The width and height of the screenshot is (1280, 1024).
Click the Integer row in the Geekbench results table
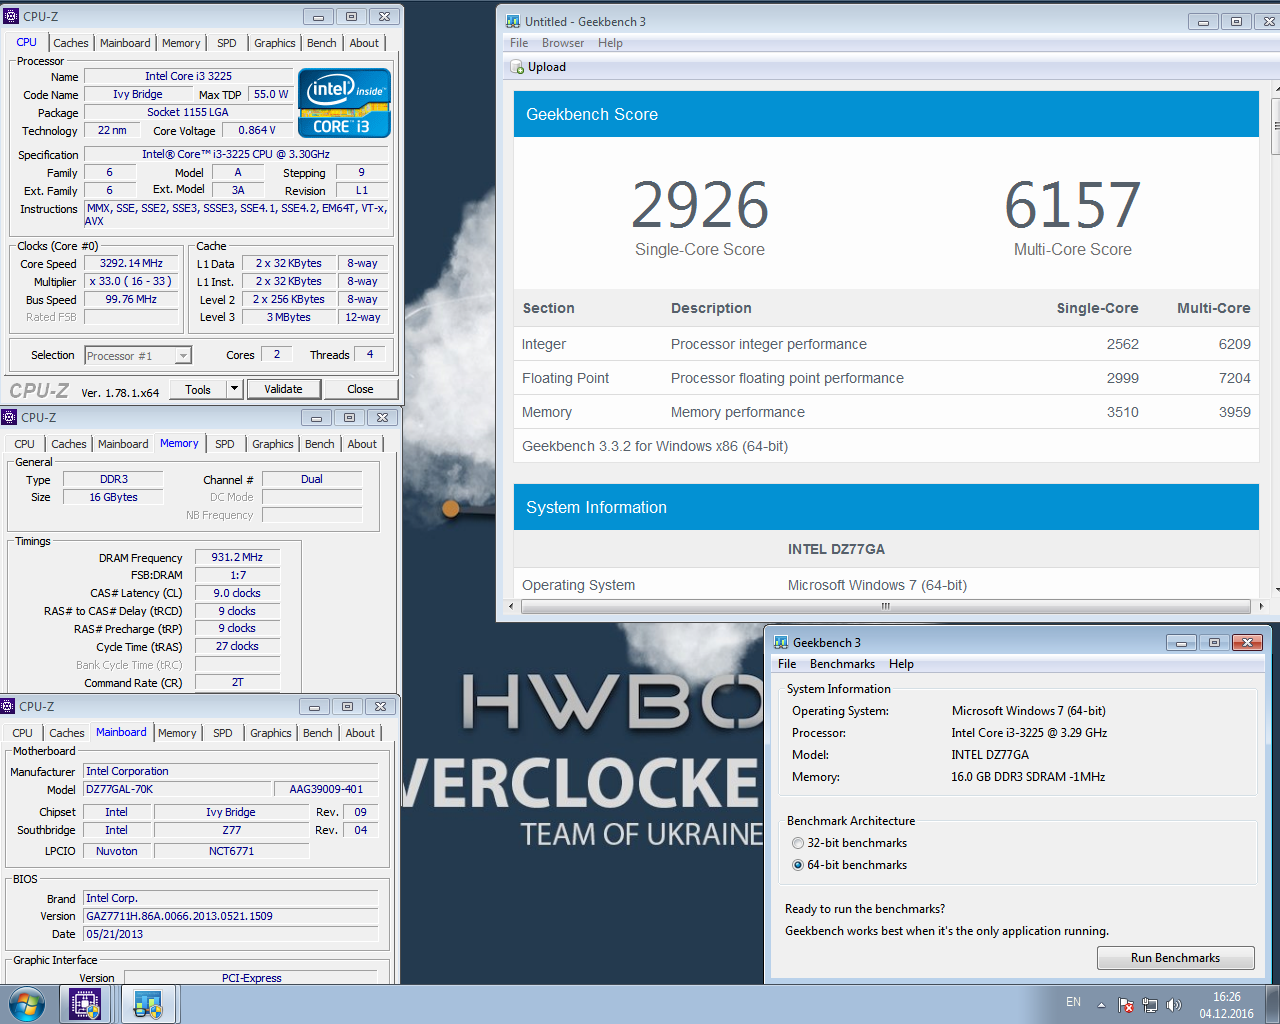pyautogui.click(x=886, y=344)
